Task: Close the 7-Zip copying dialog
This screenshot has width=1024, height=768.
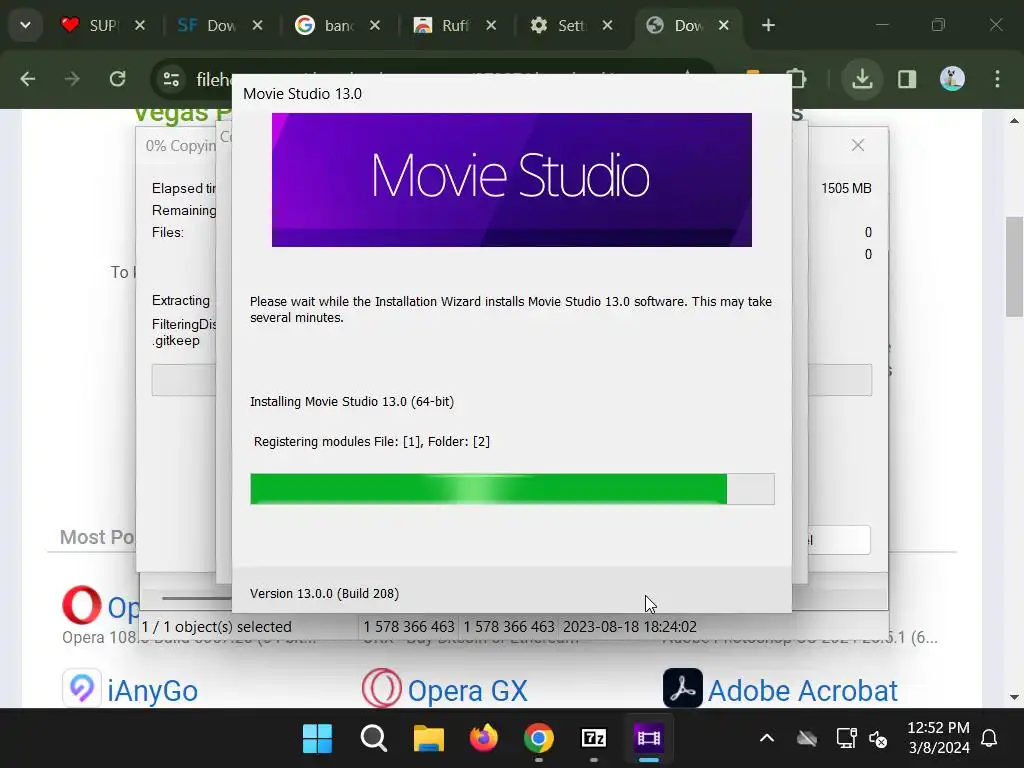Action: [858, 145]
